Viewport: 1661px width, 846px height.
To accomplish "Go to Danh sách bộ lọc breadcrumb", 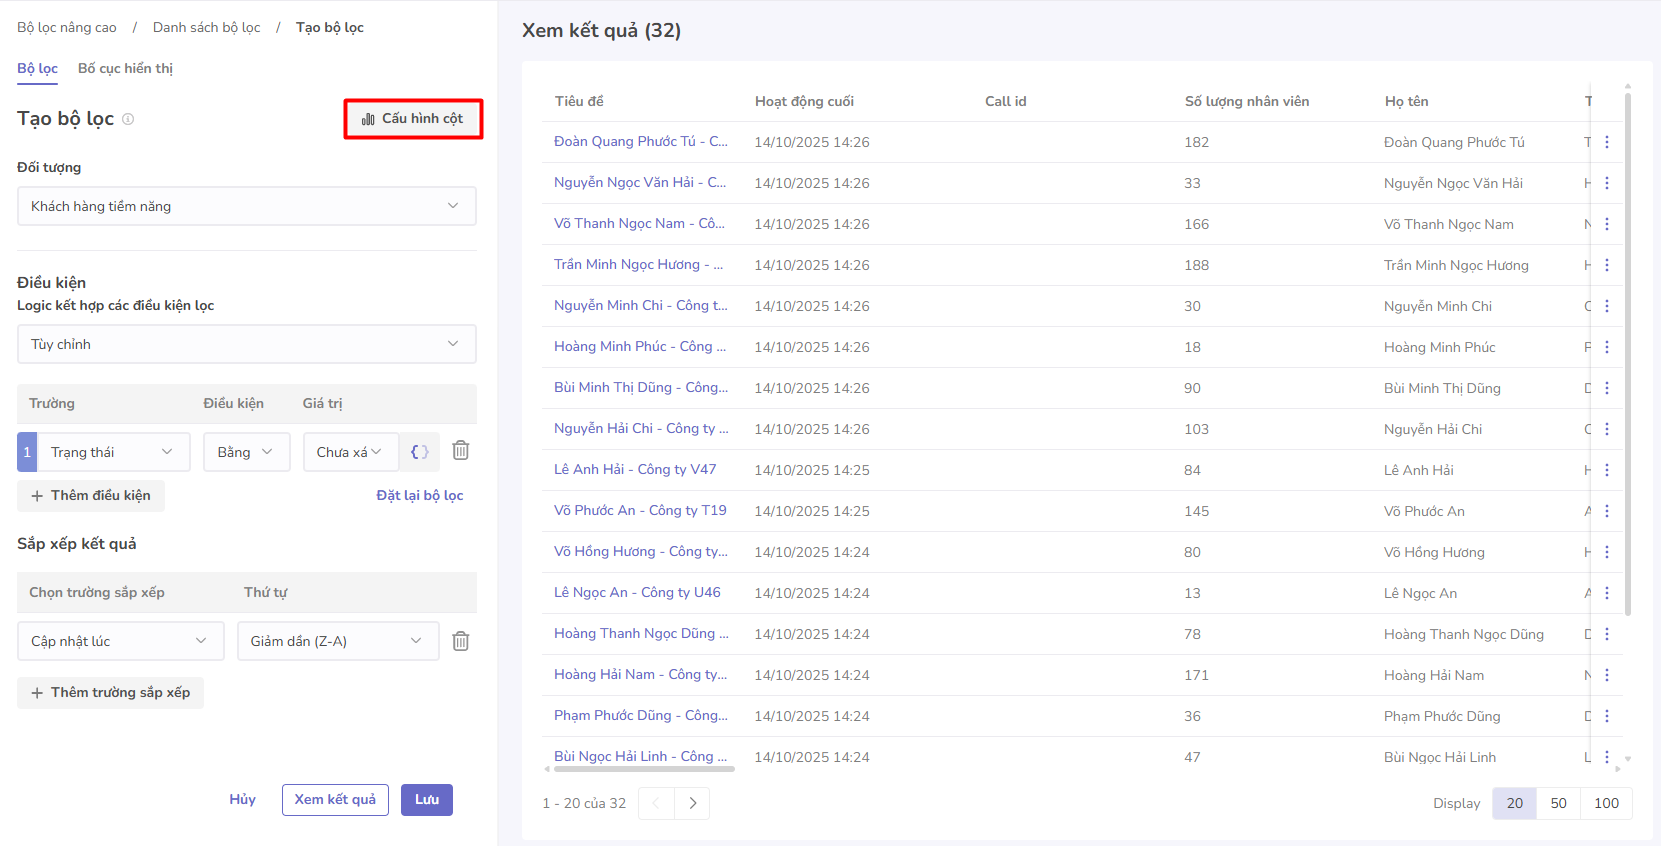I will click(x=206, y=27).
